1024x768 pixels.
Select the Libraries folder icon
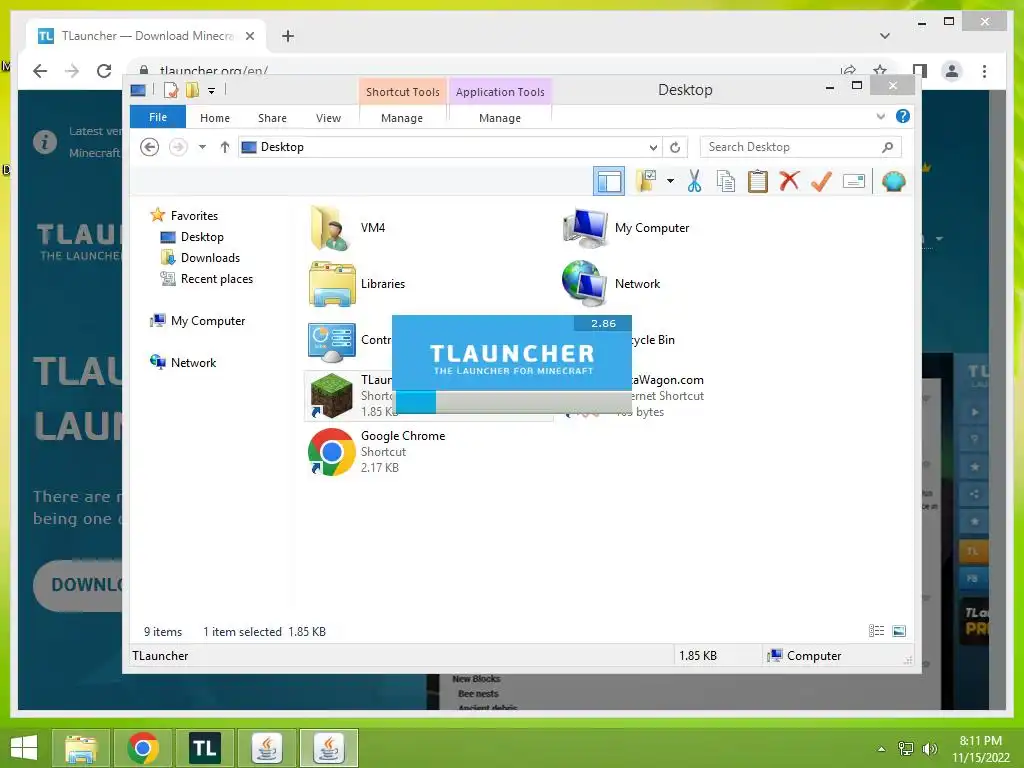[332, 284]
